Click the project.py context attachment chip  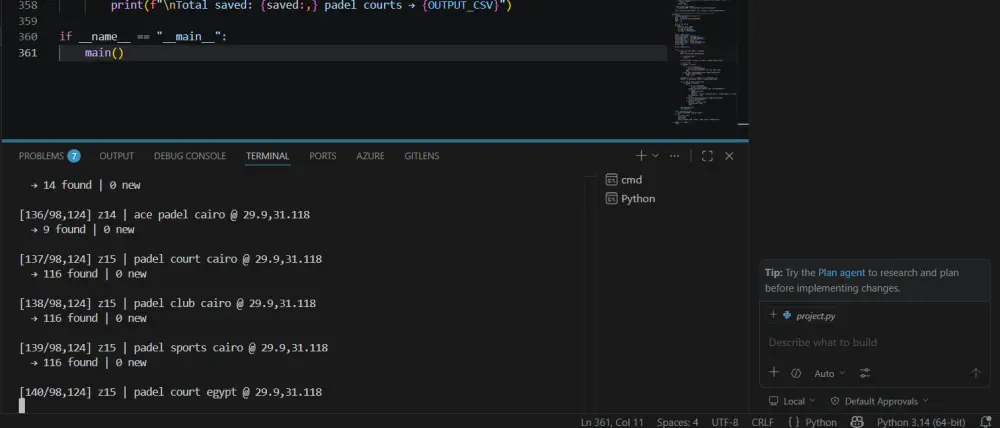click(x=809, y=316)
